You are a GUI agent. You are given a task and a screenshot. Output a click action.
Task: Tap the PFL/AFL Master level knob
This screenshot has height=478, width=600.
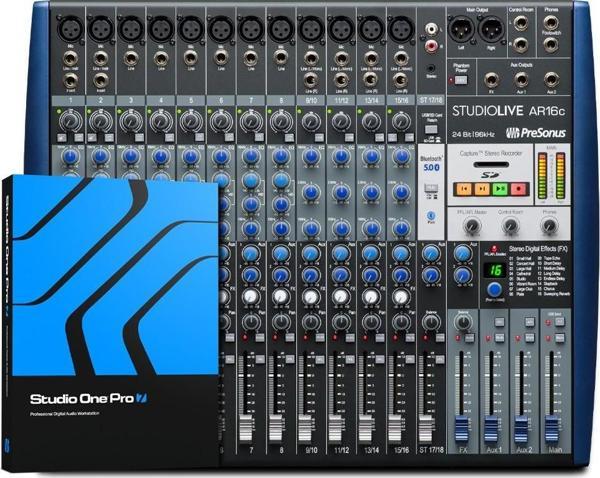coord(471,226)
